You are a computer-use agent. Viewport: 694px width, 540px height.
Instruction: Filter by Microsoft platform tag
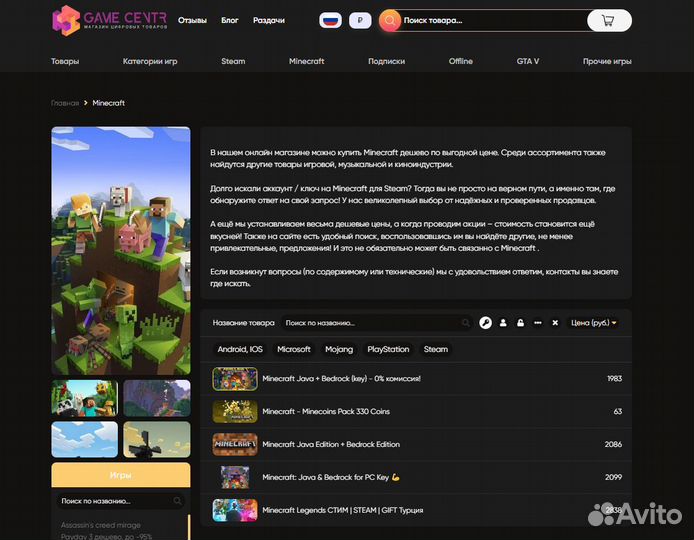coord(293,349)
